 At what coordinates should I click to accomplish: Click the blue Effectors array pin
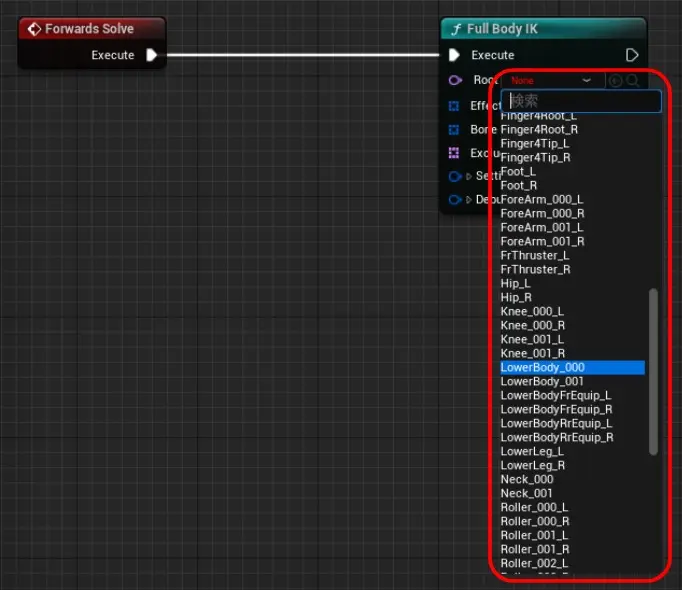point(455,106)
